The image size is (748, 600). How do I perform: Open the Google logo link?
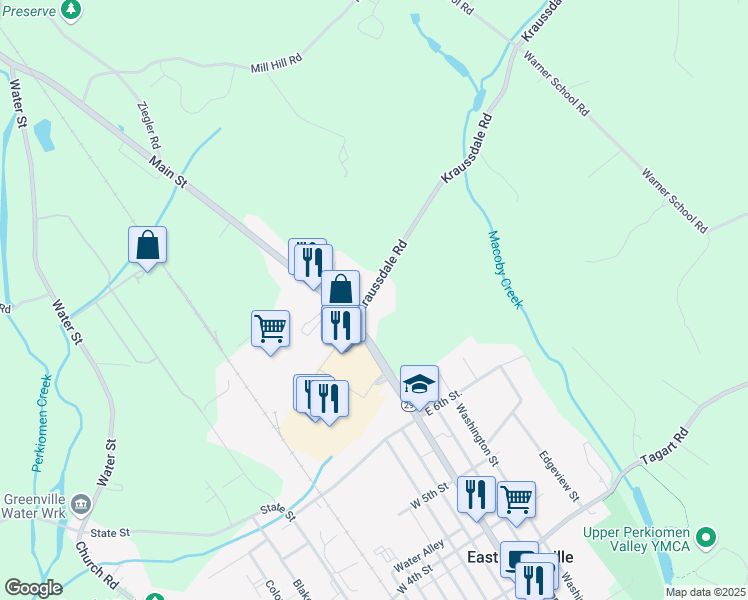(x=33, y=588)
